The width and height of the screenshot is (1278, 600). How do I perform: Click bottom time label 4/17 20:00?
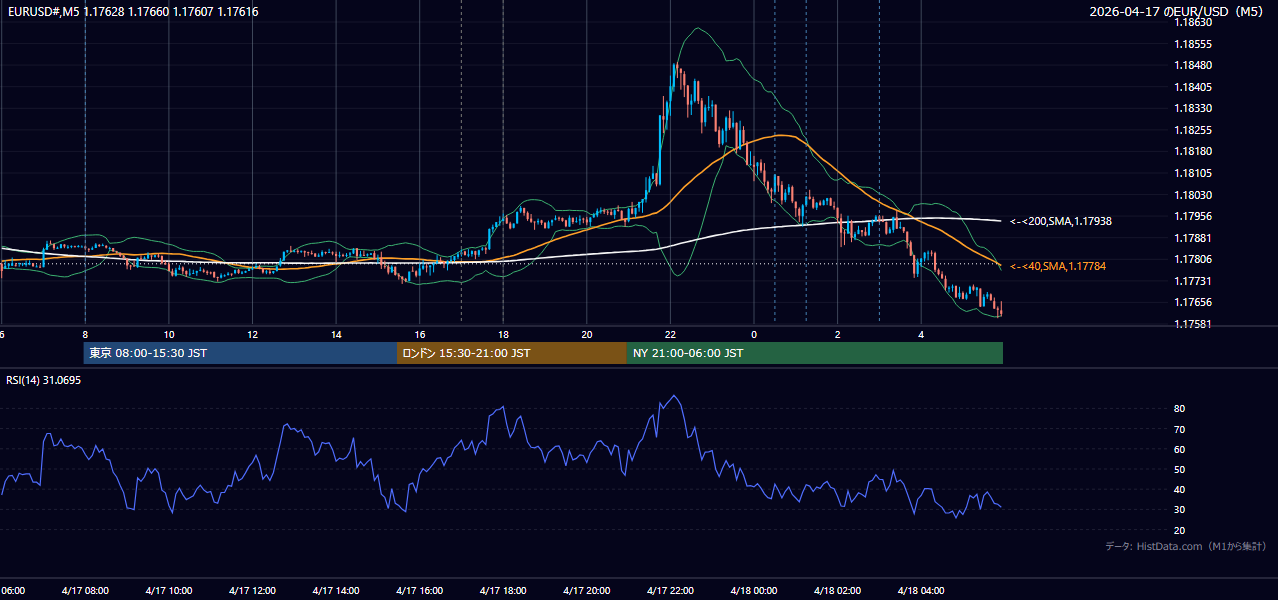coord(587,591)
